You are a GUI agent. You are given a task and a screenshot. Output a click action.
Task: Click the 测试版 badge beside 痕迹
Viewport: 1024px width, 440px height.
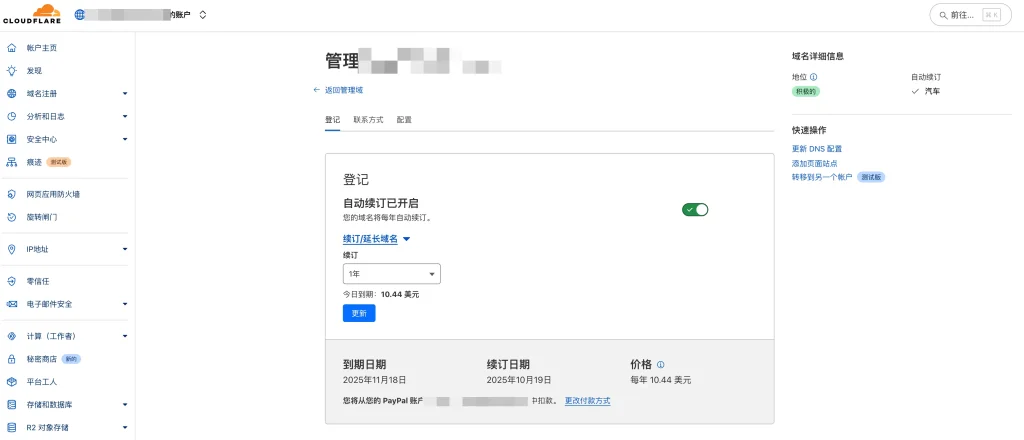58,162
